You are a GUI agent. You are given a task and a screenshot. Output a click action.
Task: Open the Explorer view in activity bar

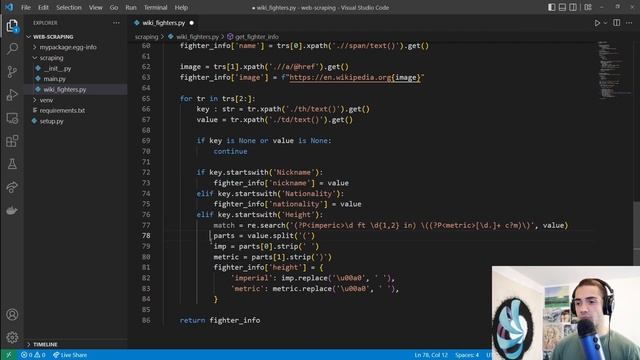12,26
